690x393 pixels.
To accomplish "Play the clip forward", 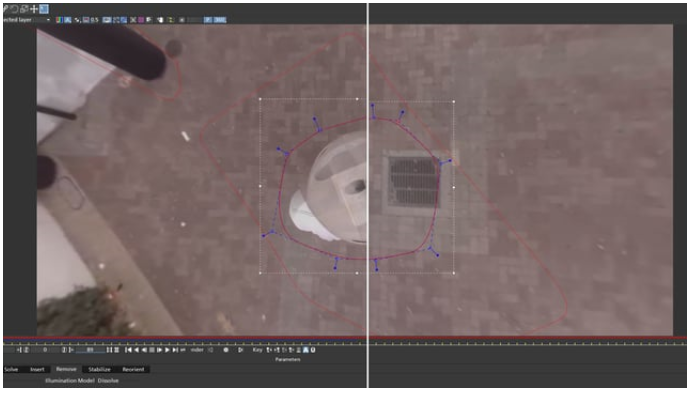I will click(167, 350).
